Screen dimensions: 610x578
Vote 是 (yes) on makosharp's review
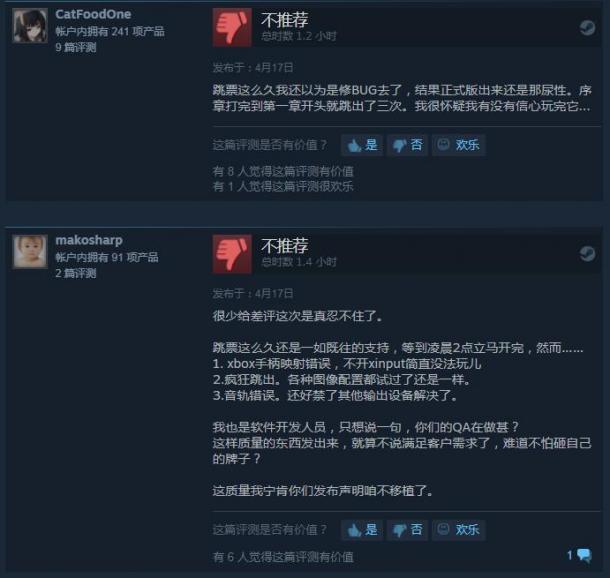tap(362, 530)
